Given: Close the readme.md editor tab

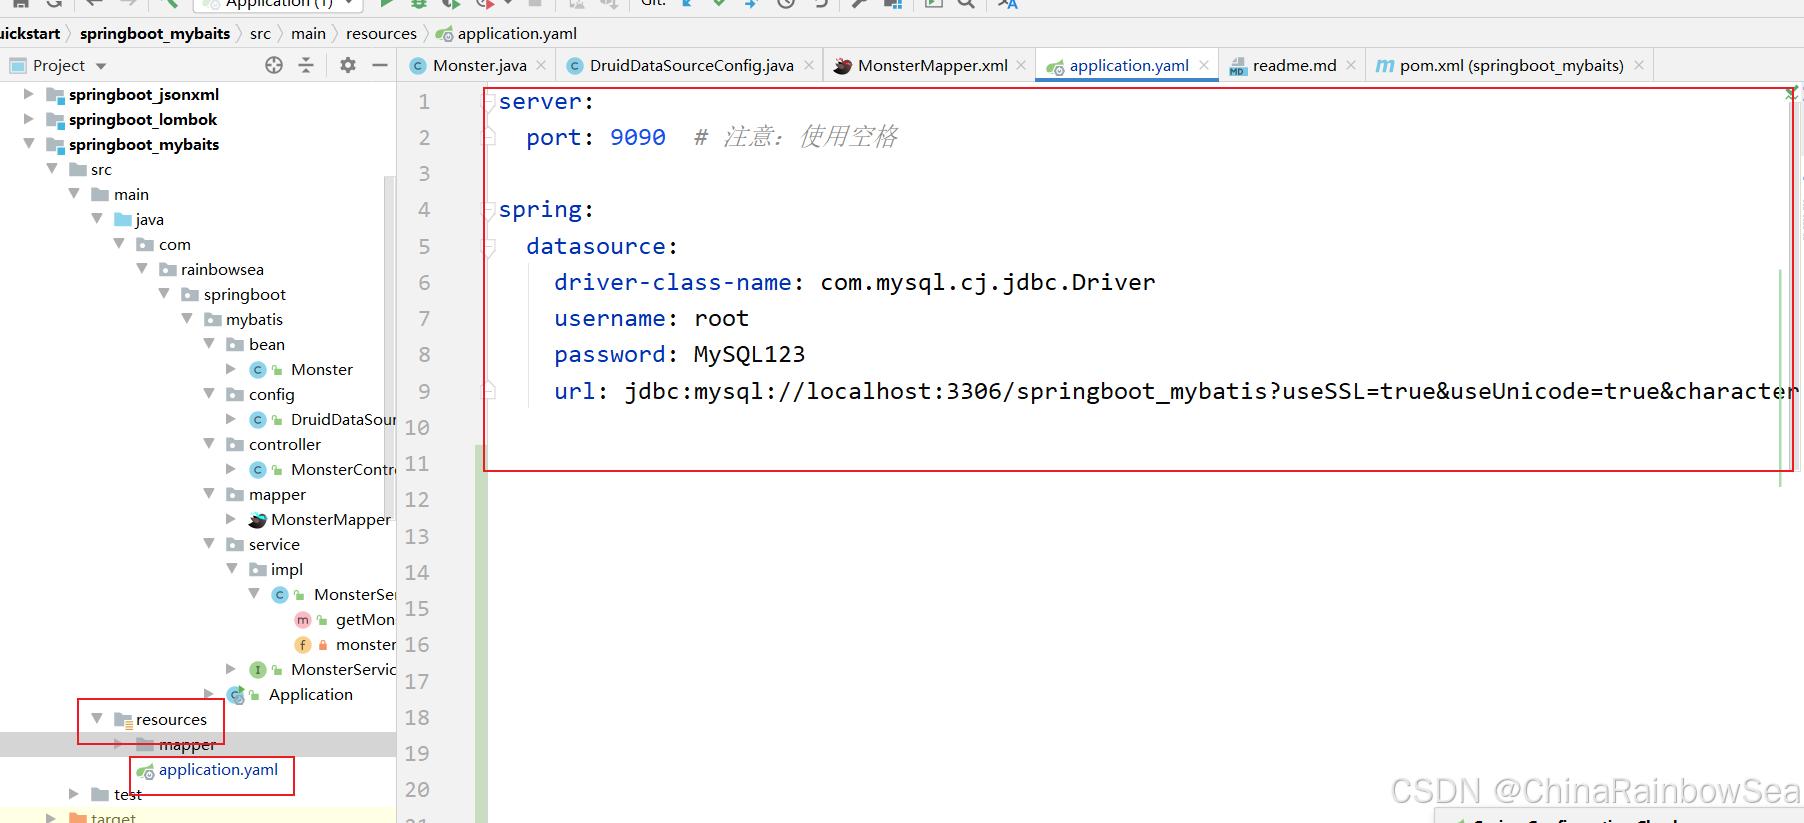Looking at the screenshot, I should click(1351, 65).
